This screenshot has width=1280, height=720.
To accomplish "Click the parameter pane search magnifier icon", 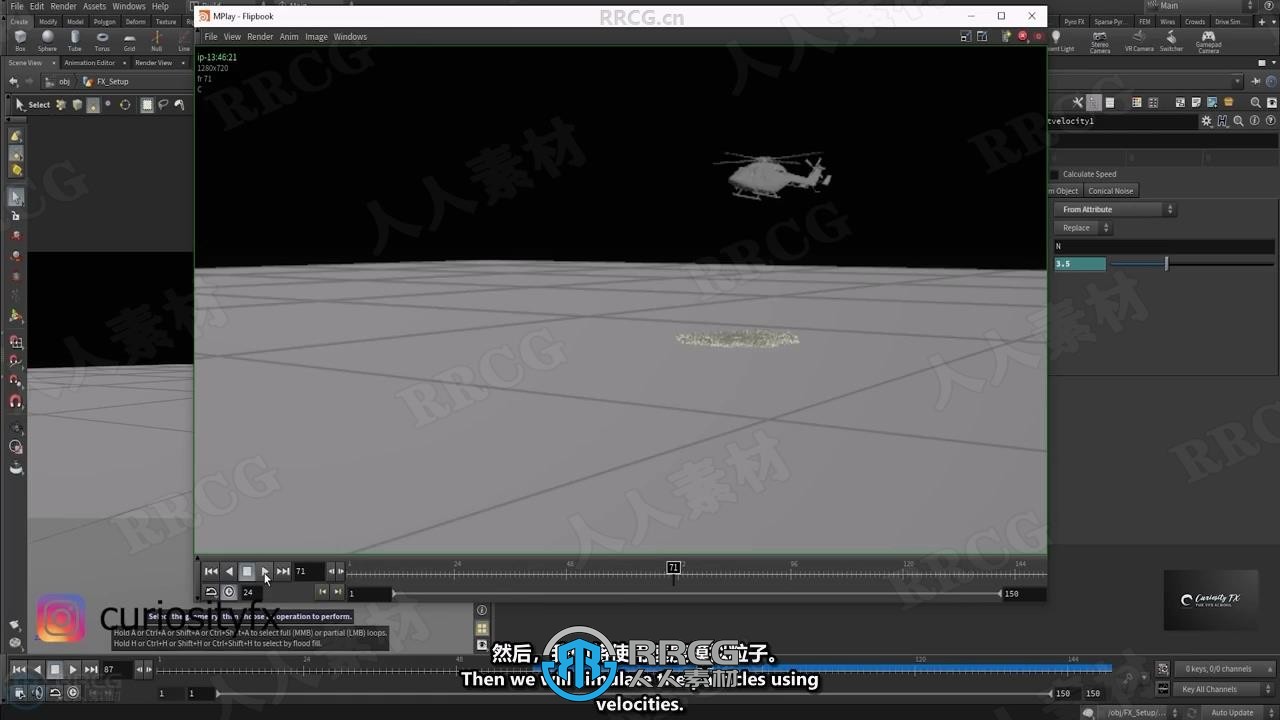I will (x=1238, y=121).
